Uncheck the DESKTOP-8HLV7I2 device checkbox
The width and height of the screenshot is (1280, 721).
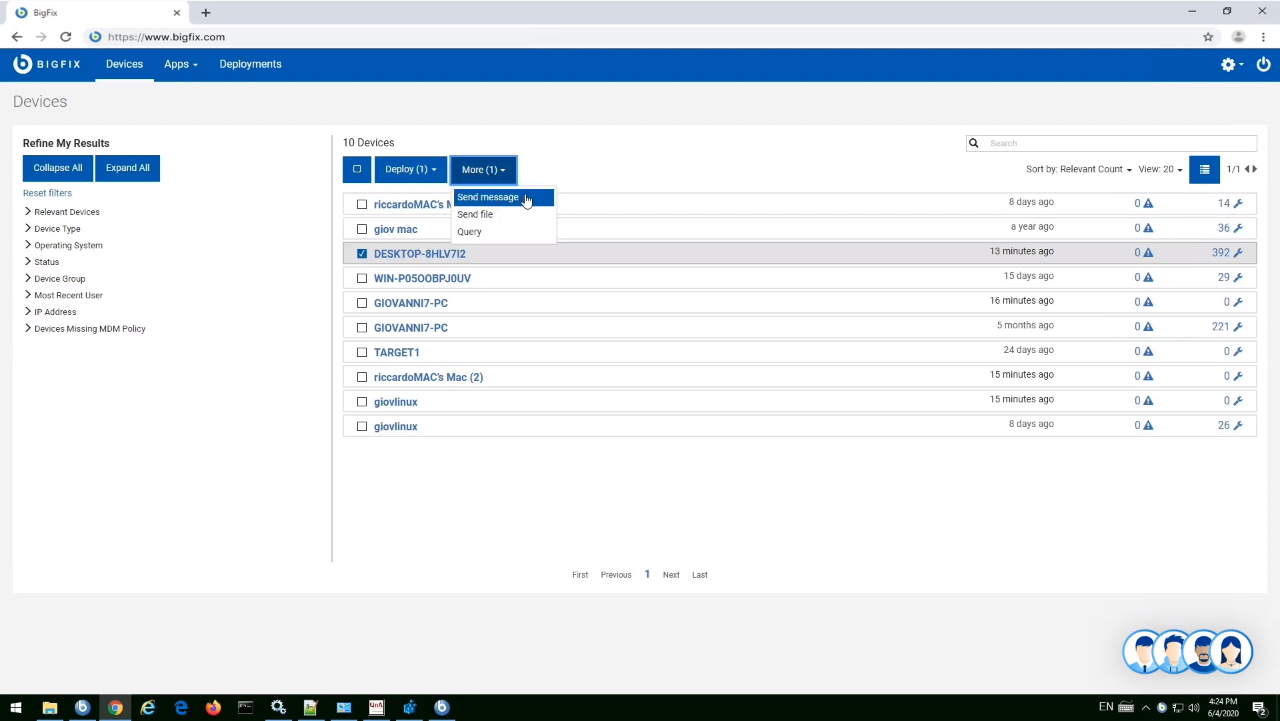(x=361, y=253)
